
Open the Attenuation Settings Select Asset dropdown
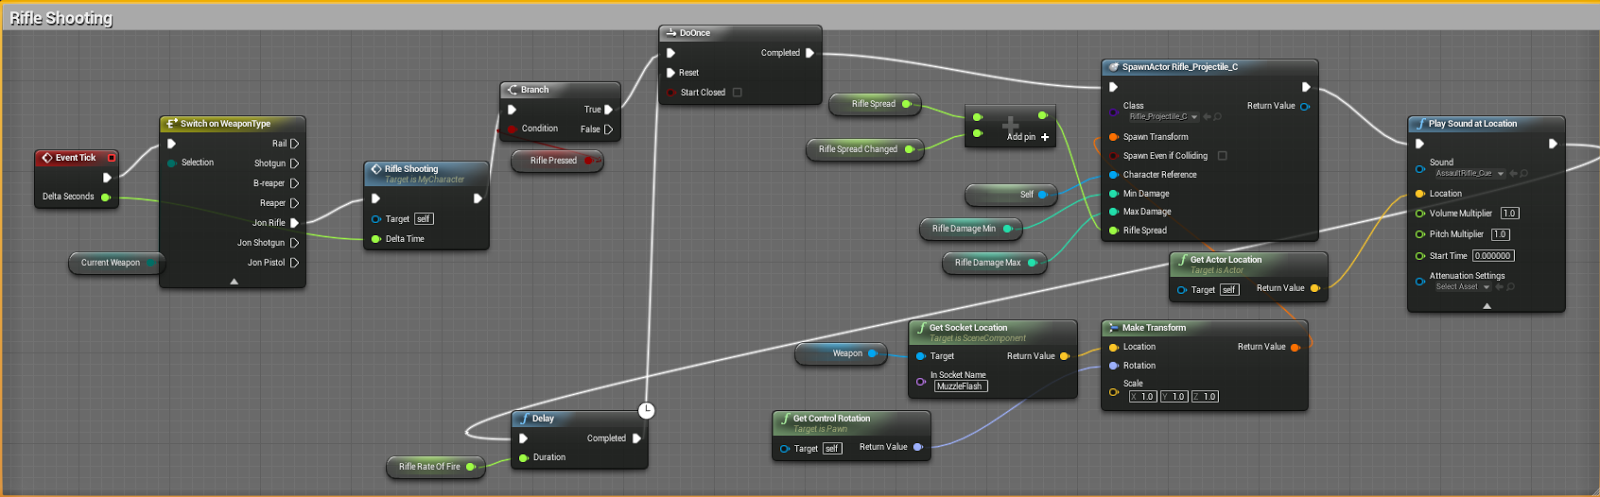(x=1462, y=287)
